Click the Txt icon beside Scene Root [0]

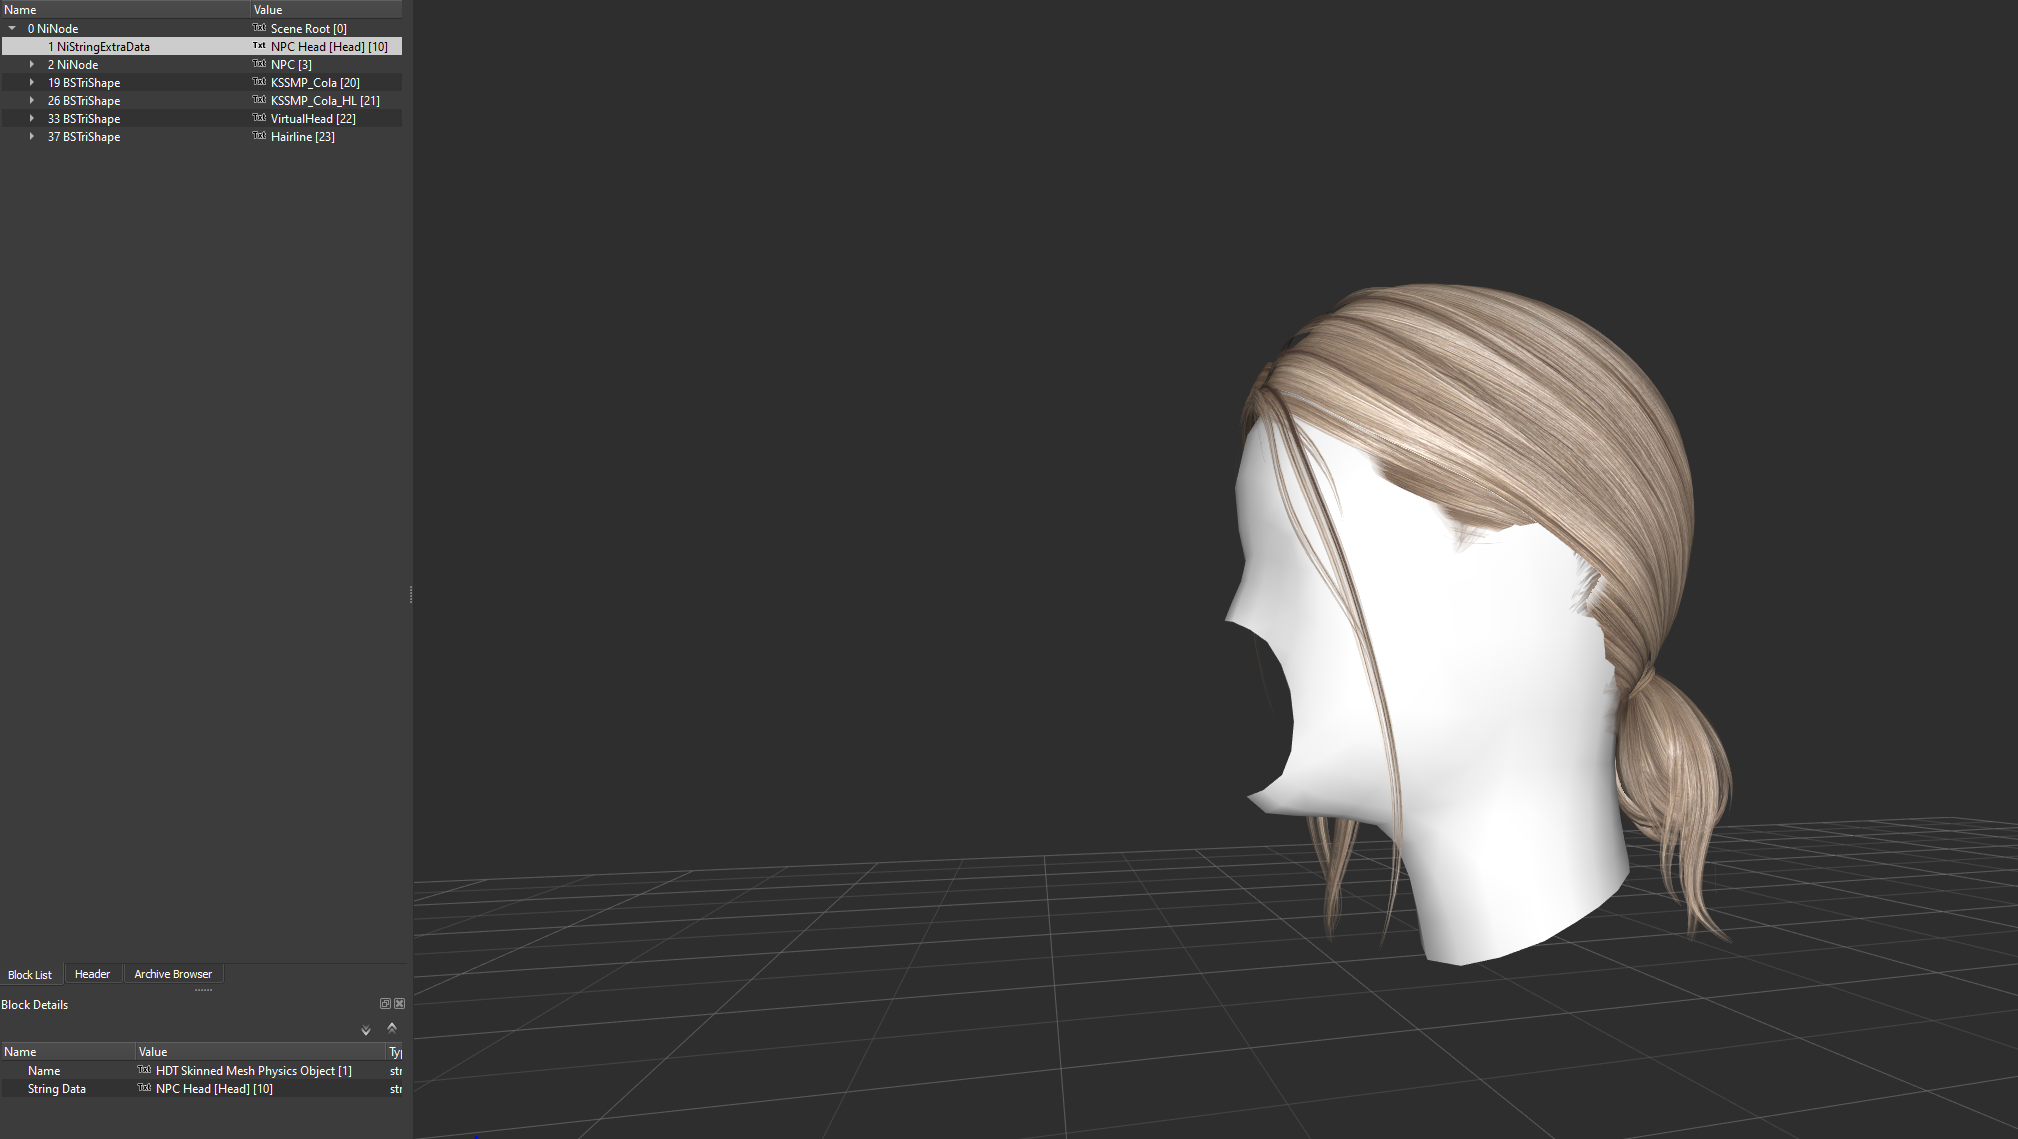coord(259,28)
